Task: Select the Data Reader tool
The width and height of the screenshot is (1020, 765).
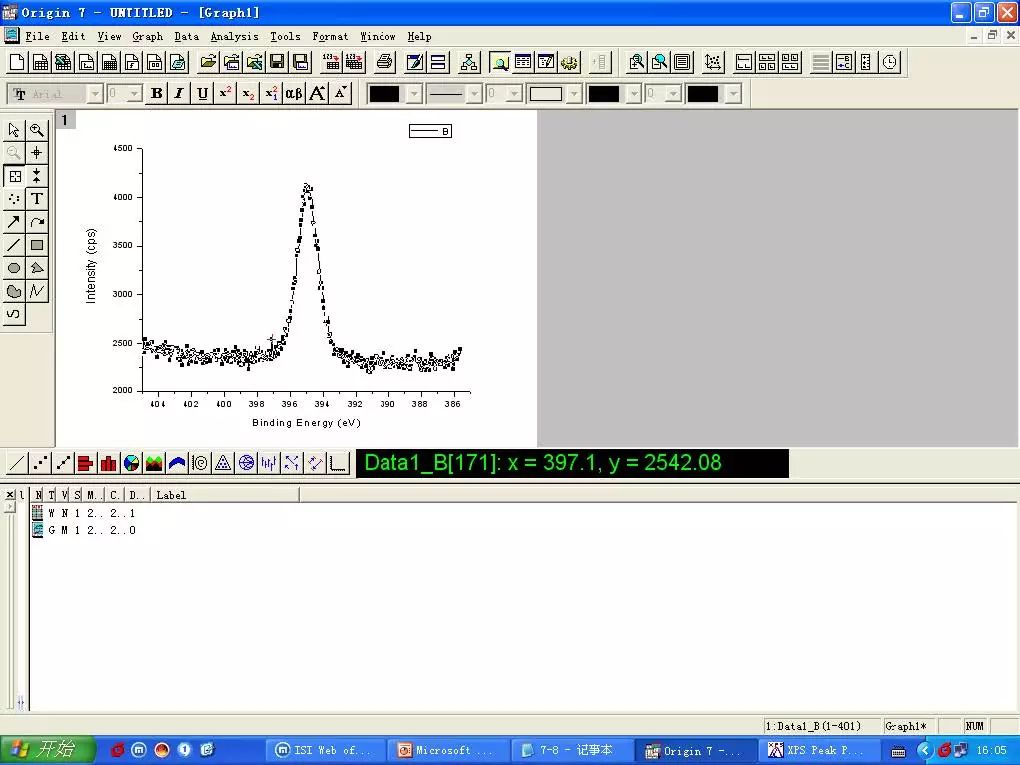Action: coord(14,176)
